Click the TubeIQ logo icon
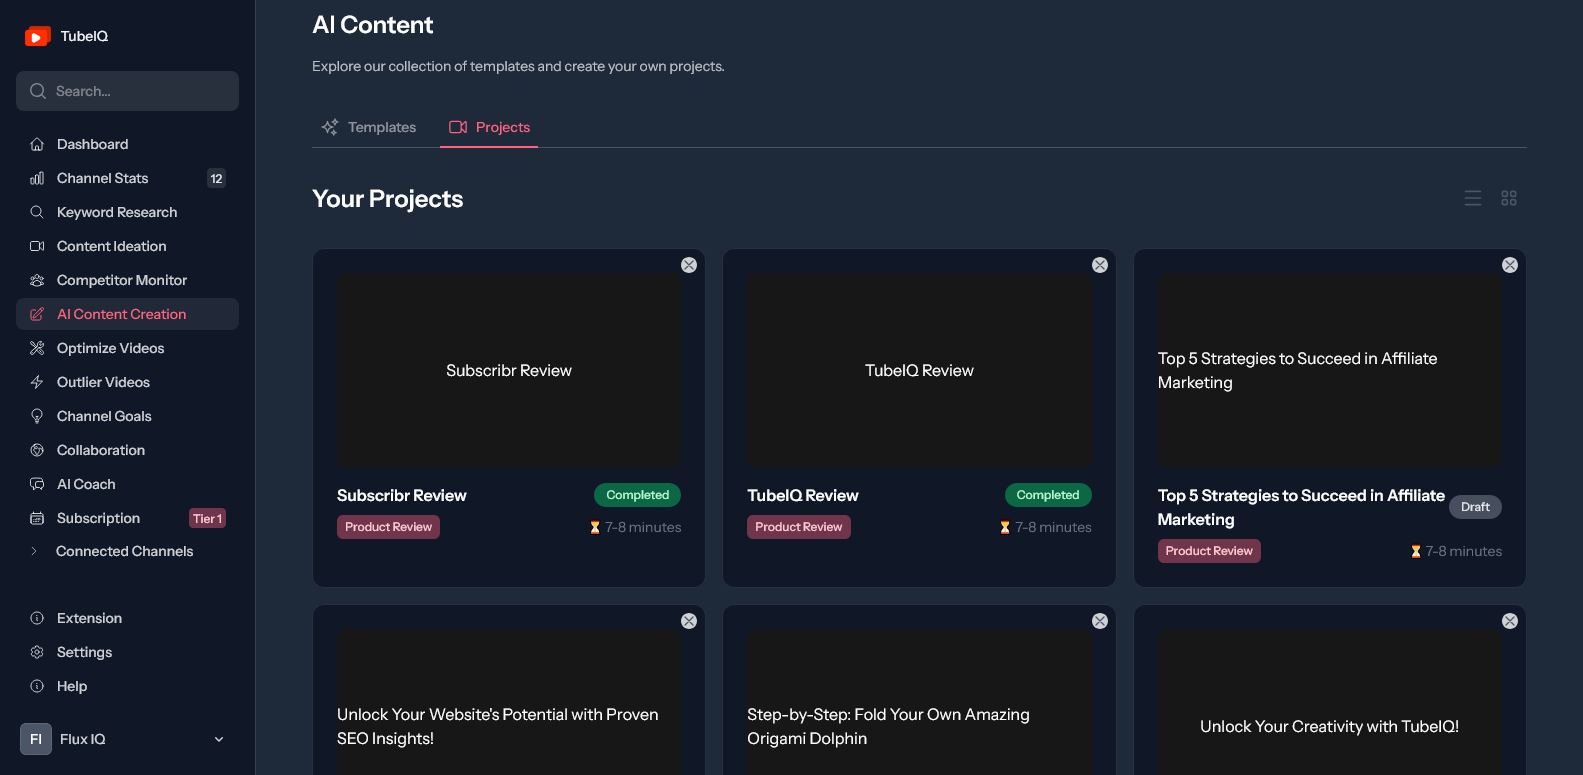Viewport: 1583px width, 775px height. point(38,36)
